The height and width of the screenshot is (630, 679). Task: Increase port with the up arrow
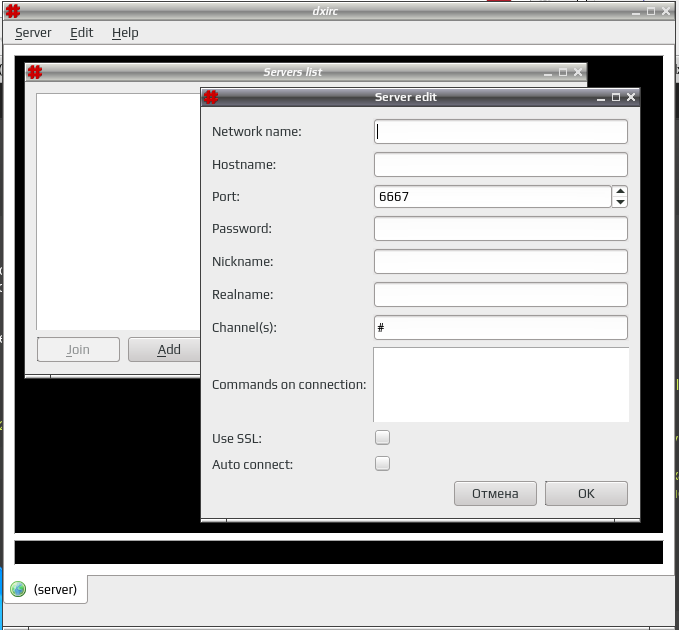click(620, 191)
